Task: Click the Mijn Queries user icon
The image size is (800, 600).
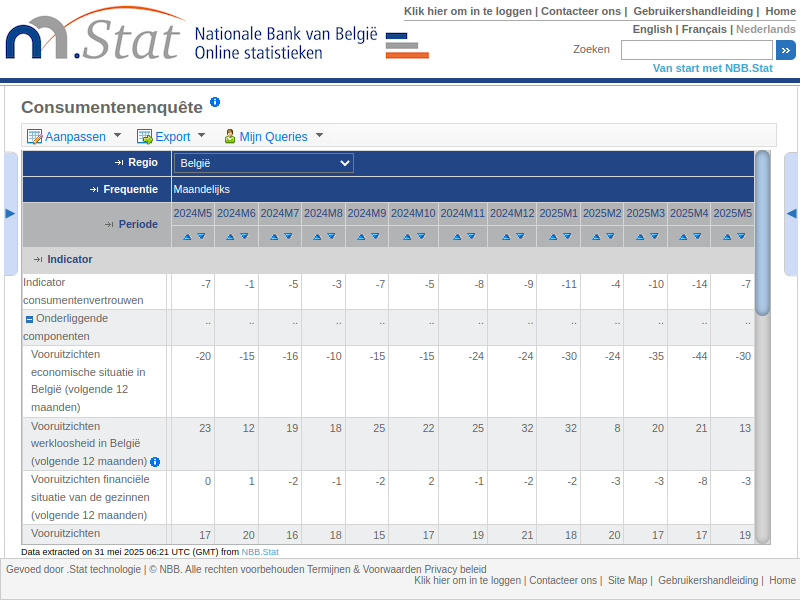Action: tap(230, 137)
